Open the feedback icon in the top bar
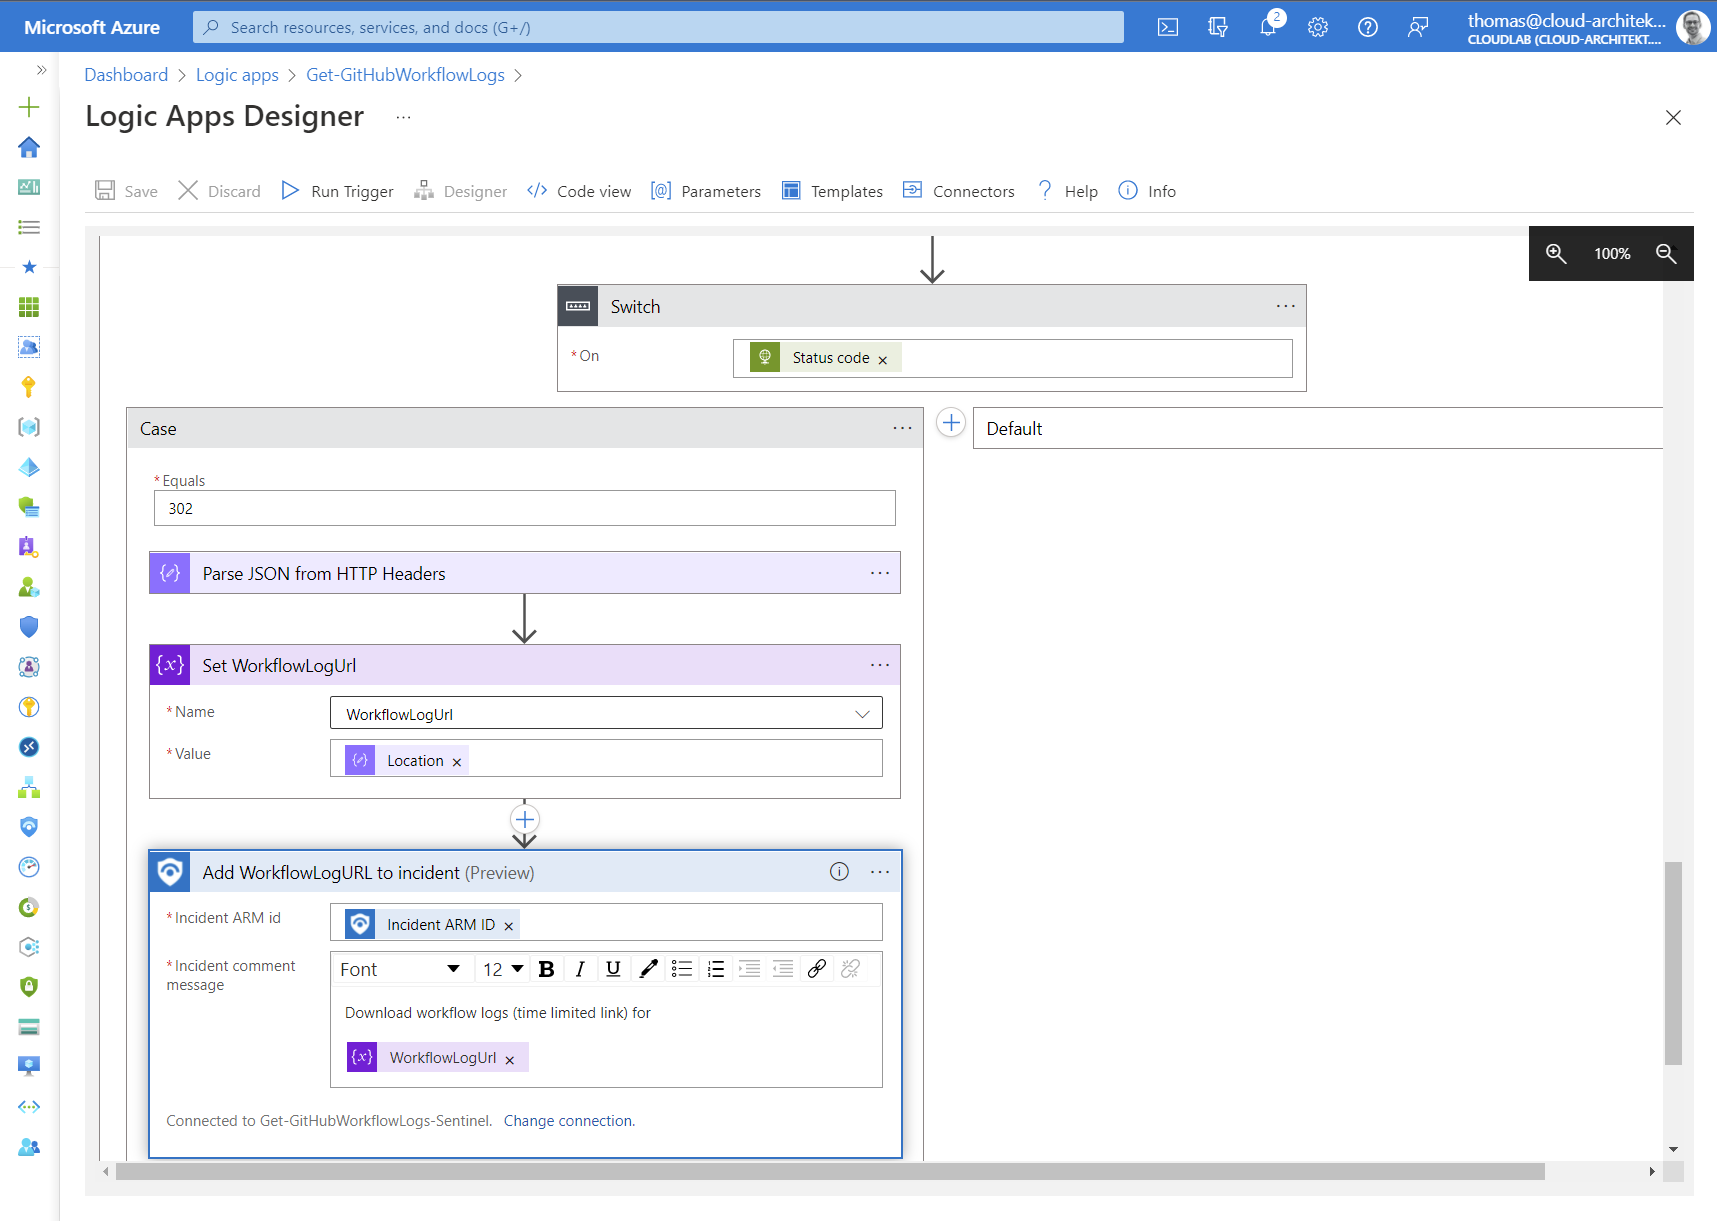 tap(1418, 27)
